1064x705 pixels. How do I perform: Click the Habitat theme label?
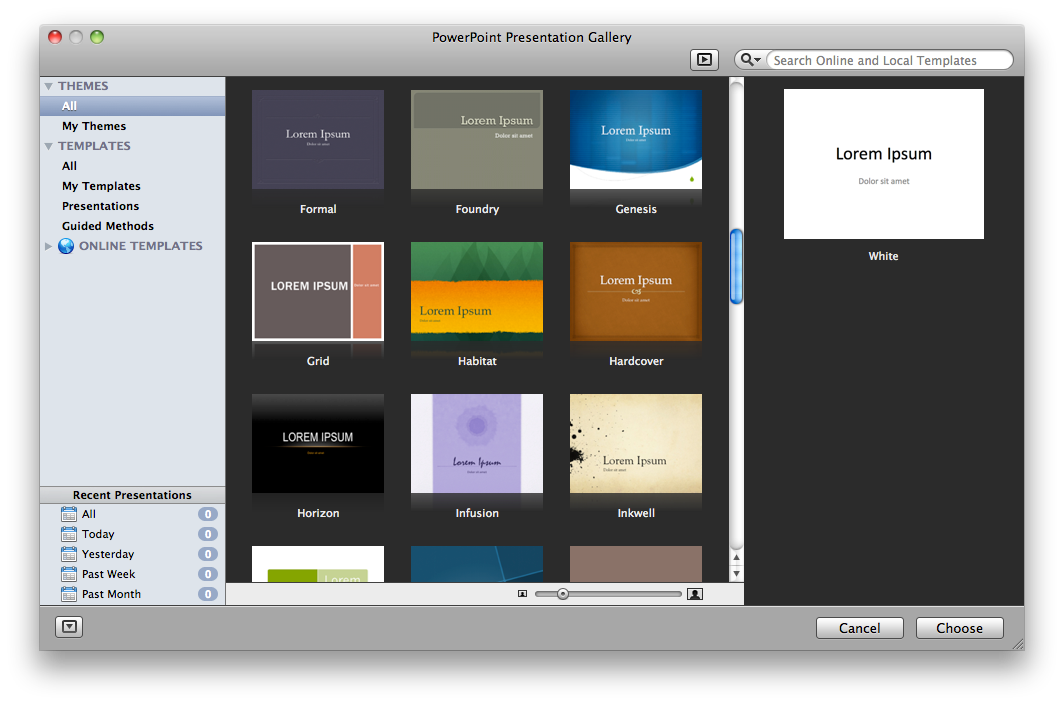pyautogui.click(x=477, y=361)
